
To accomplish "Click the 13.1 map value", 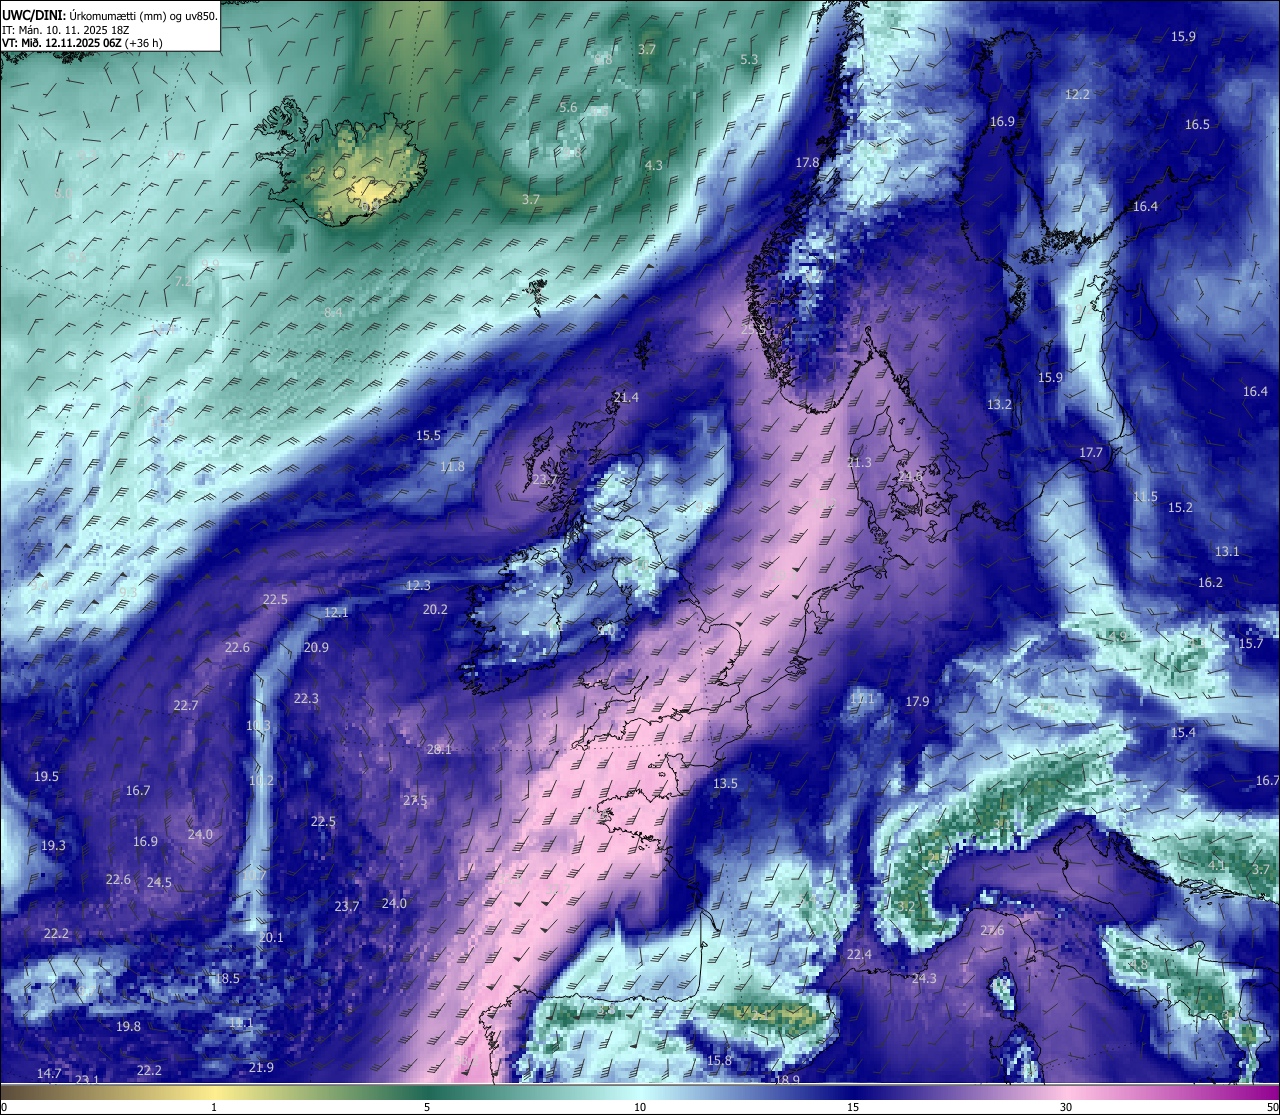I will [1227, 551].
